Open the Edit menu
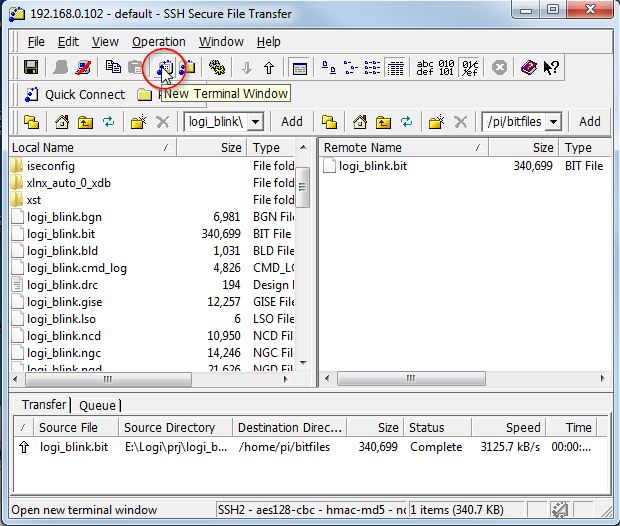Image resolution: width=620 pixels, height=526 pixels. click(x=68, y=42)
